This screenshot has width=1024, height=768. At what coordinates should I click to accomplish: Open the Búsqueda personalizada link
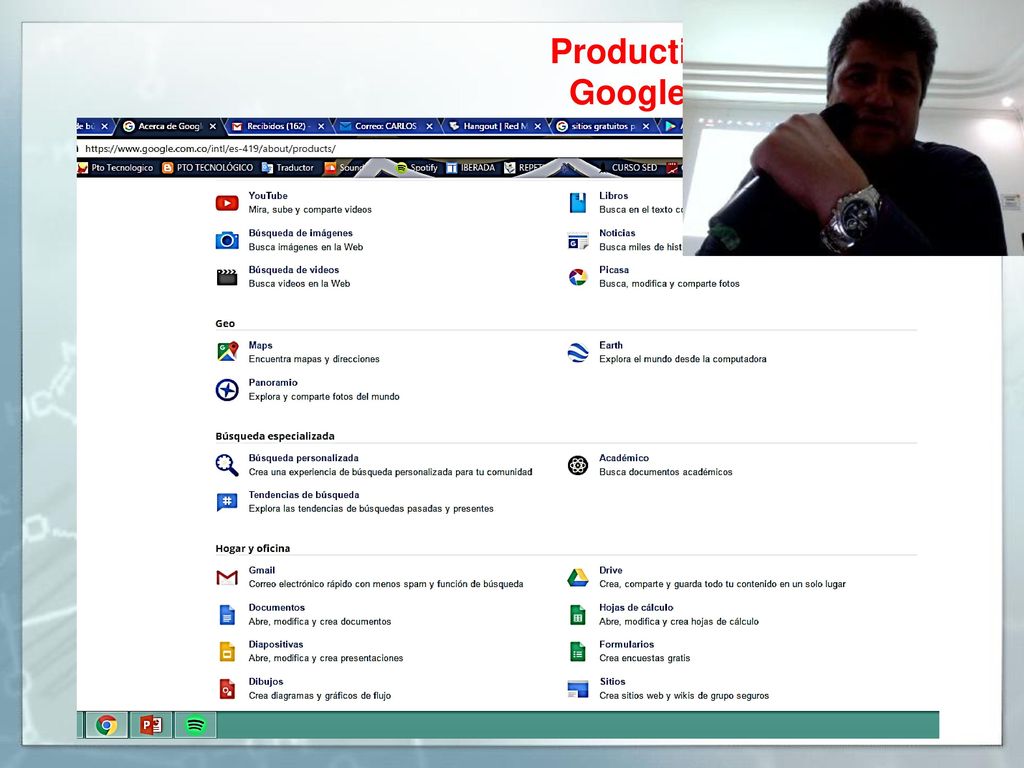coord(304,458)
